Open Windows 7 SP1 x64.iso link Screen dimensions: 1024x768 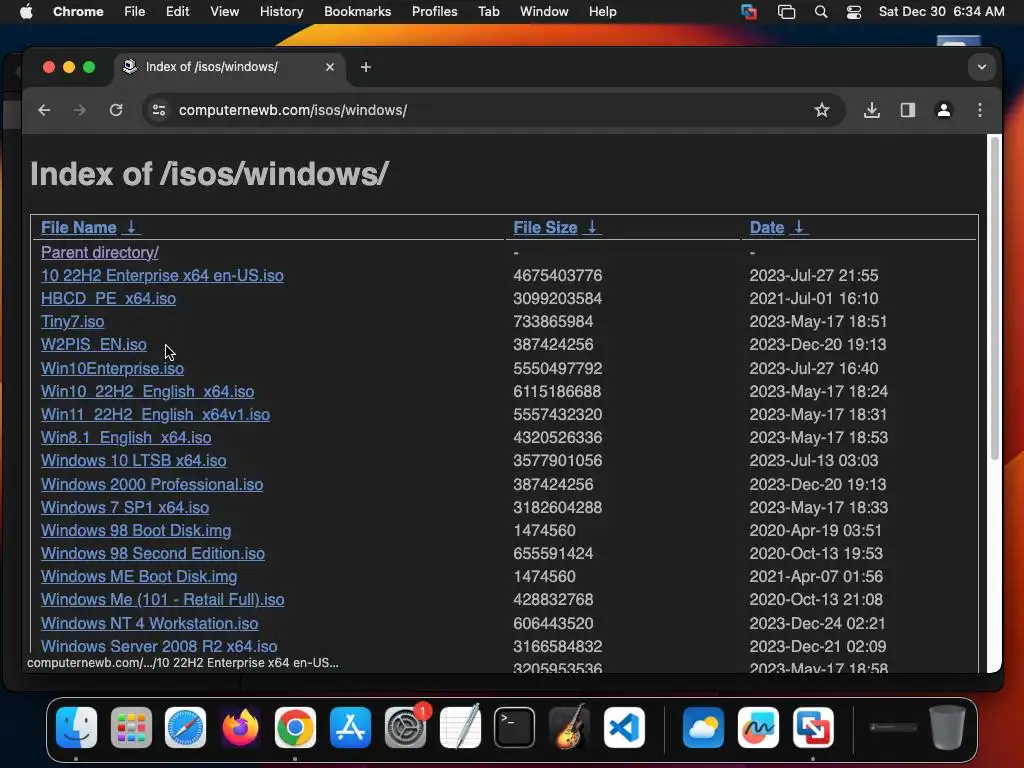pyautogui.click(x=125, y=507)
